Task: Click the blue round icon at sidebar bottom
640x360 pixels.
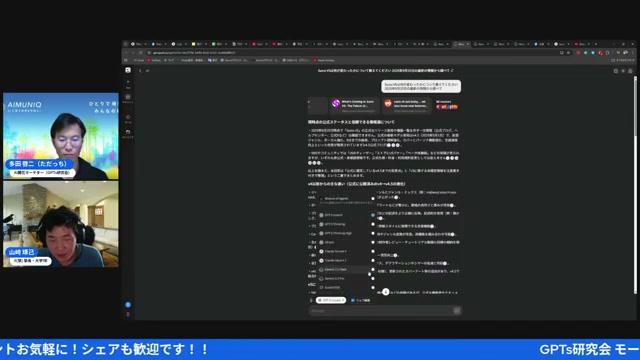Action: pos(128,304)
